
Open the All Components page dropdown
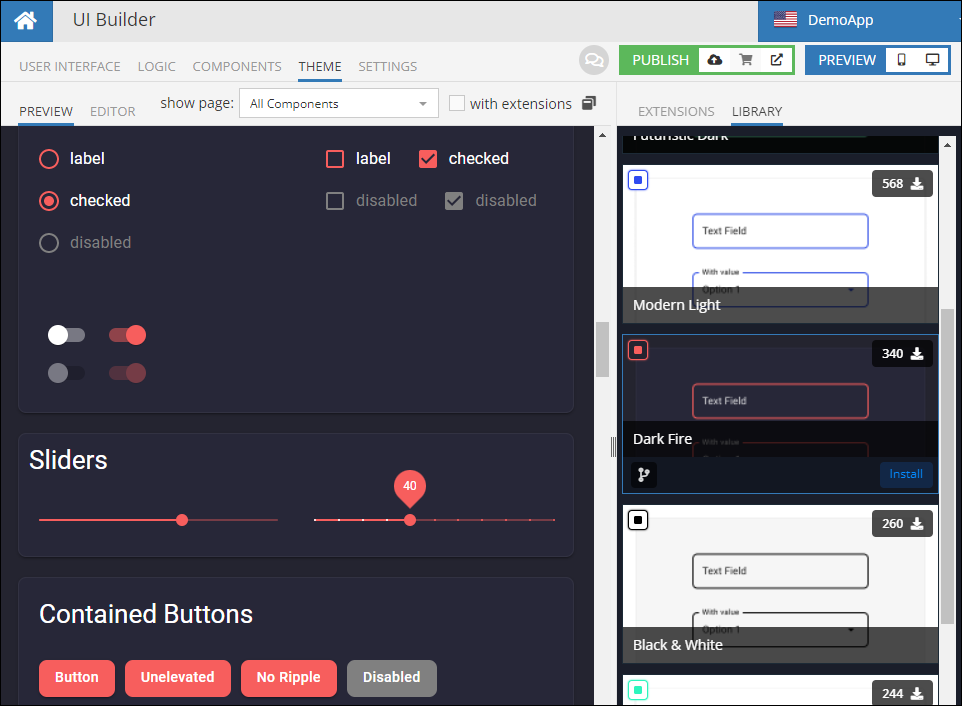tap(339, 103)
